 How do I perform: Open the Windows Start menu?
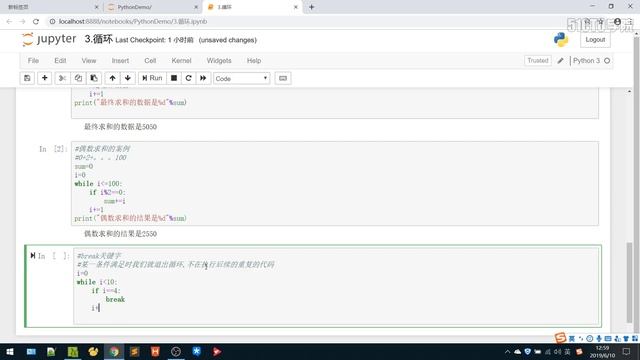(10, 351)
